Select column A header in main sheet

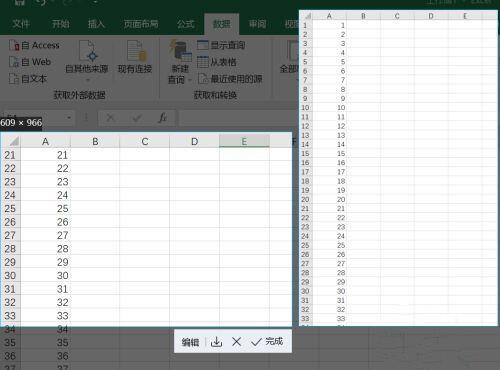(45, 142)
